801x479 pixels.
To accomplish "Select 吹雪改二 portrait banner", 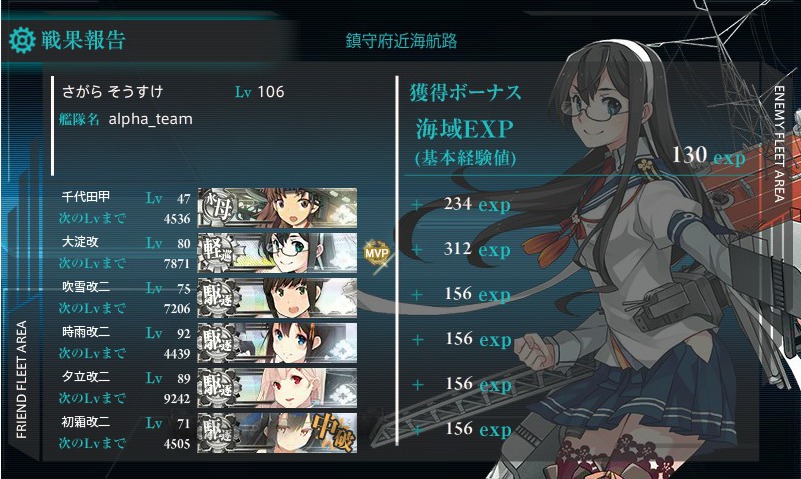I will tap(277, 297).
